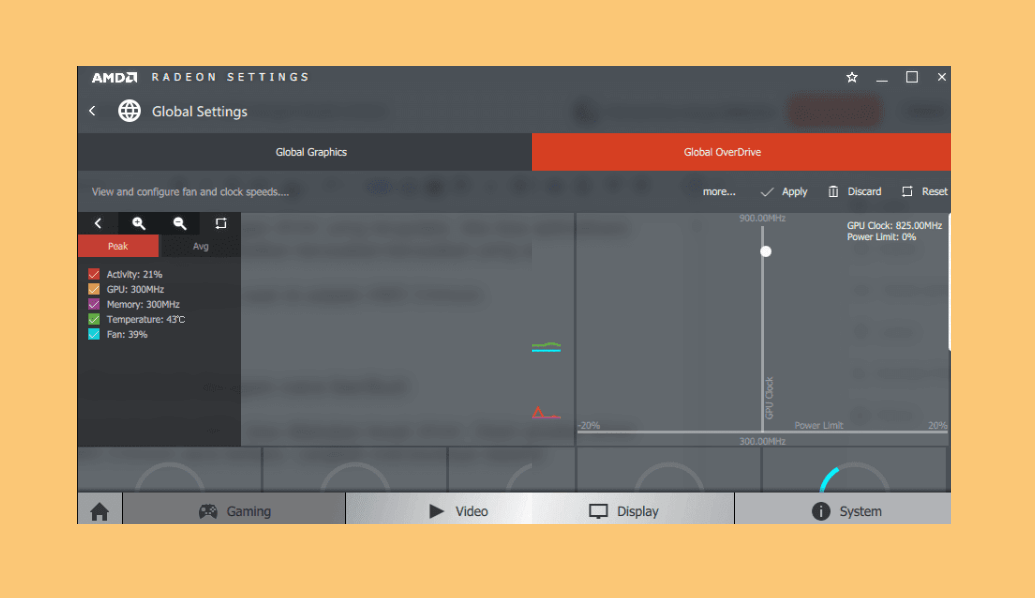Toggle the Memory 300MHz checkbox
The image size is (1035, 598).
(x=94, y=304)
